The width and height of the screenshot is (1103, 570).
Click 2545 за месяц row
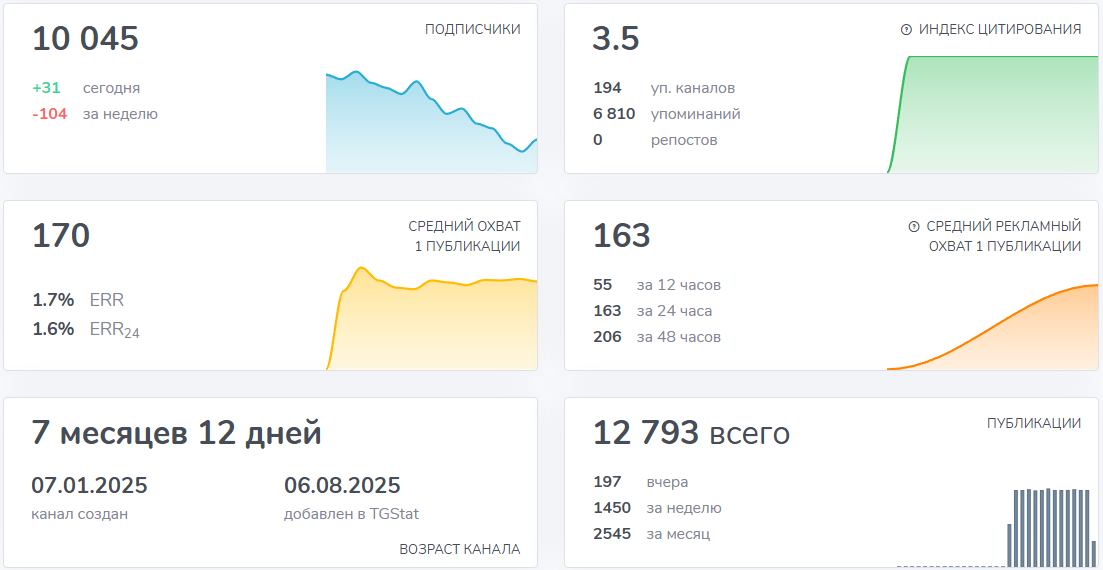tap(651, 534)
